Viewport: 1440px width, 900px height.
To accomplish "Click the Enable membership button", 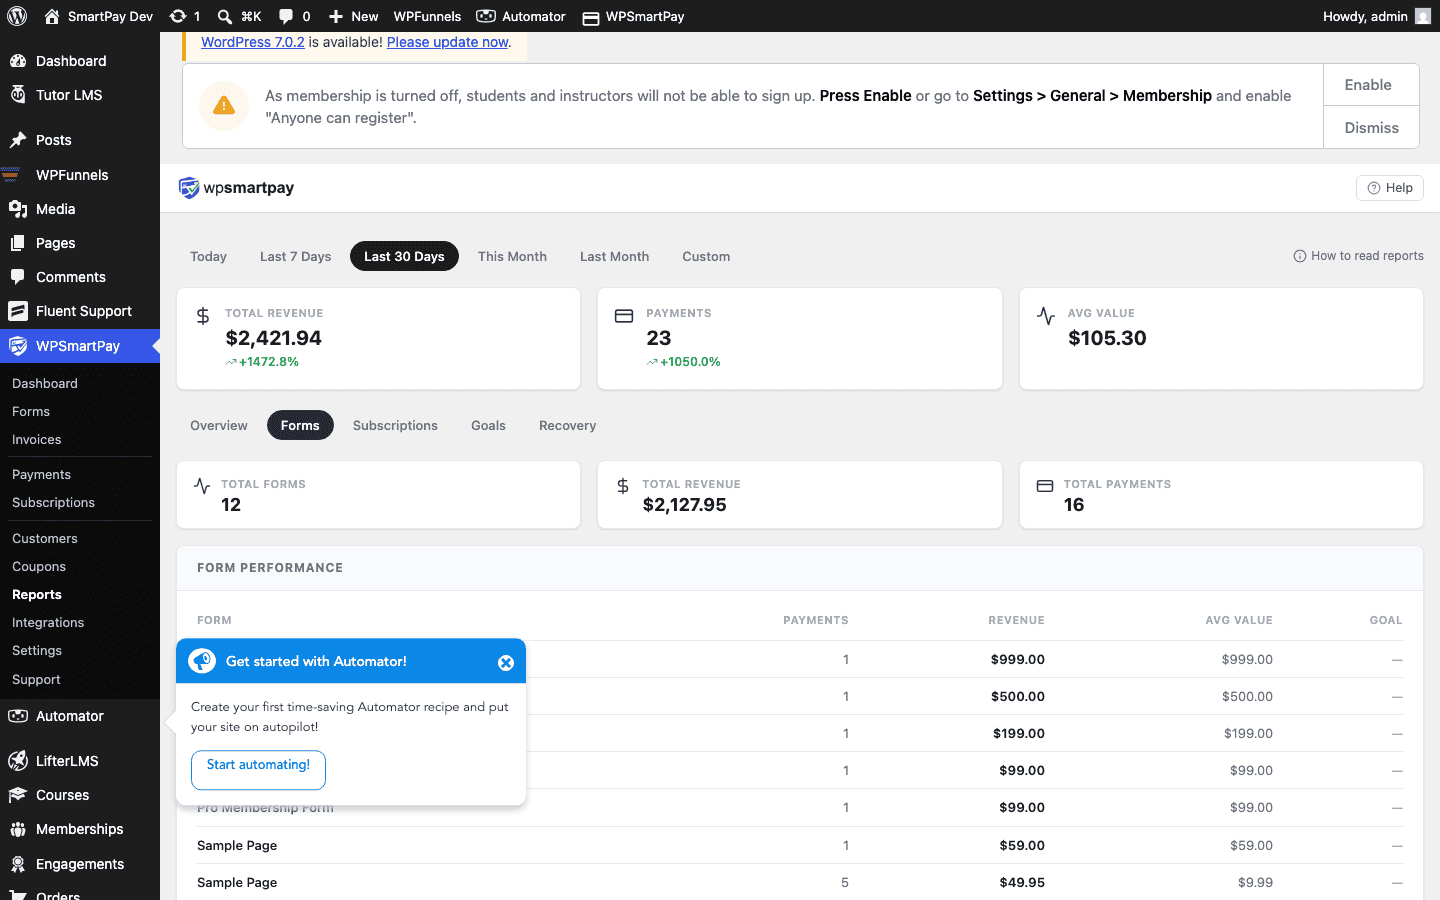I will click(1371, 85).
